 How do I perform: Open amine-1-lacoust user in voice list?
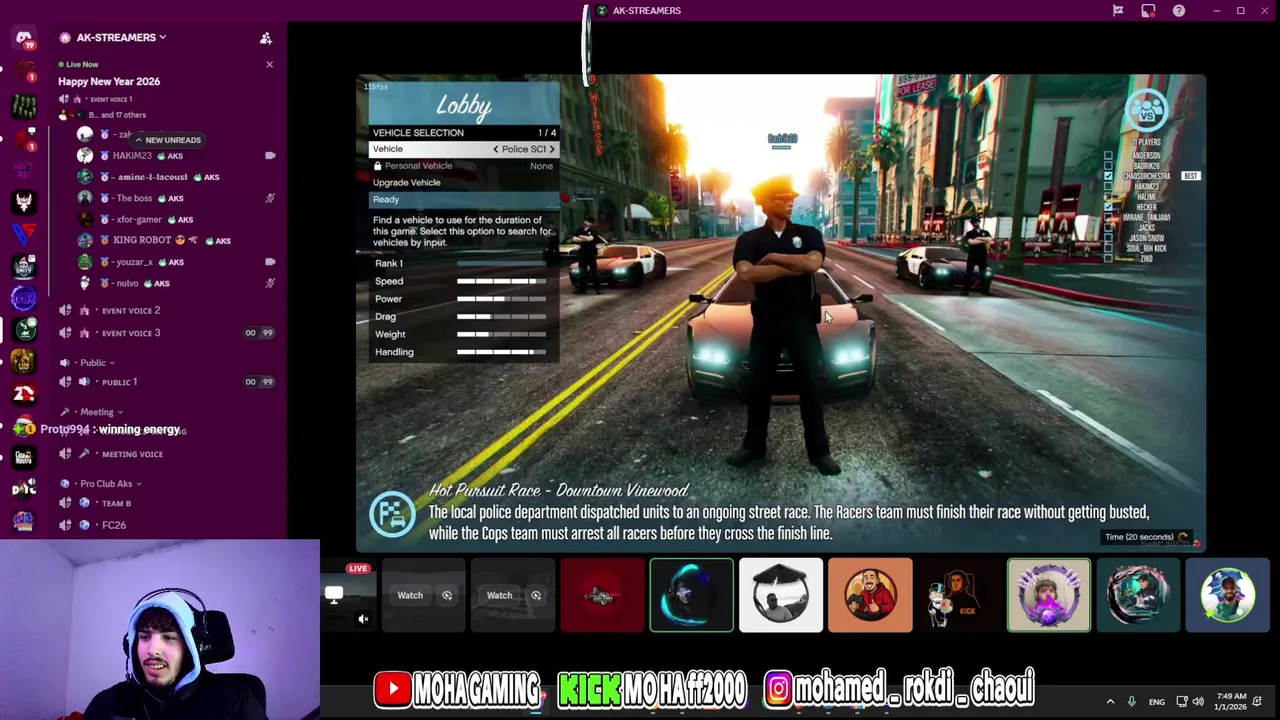coord(153,177)
